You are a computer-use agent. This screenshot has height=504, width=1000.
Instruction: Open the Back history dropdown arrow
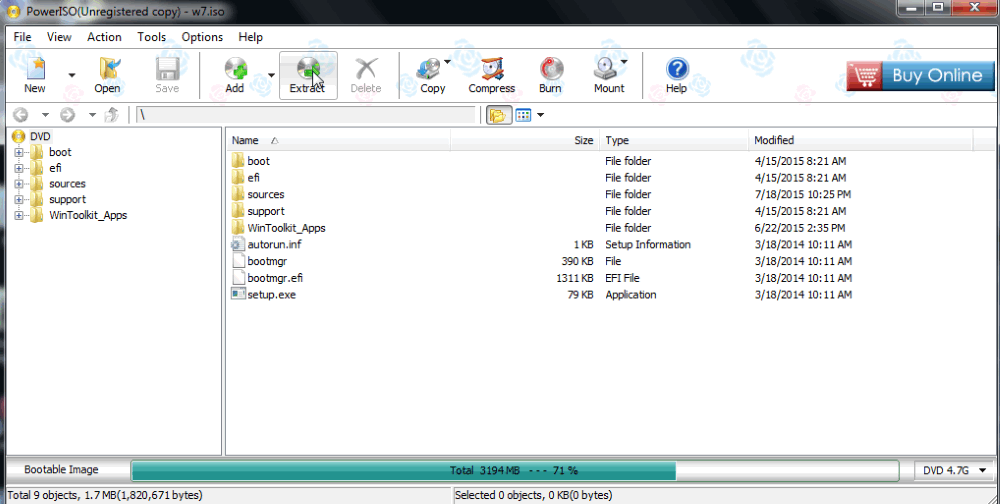[x=45, y=115]
